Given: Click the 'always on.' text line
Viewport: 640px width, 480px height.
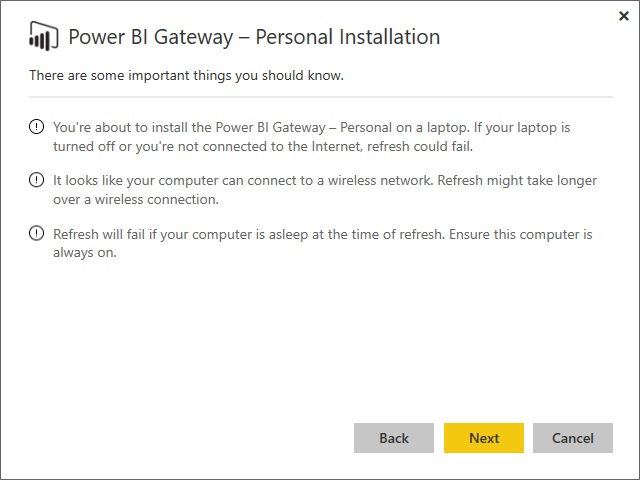Looking at the screenshot, I should click(85, 252).
